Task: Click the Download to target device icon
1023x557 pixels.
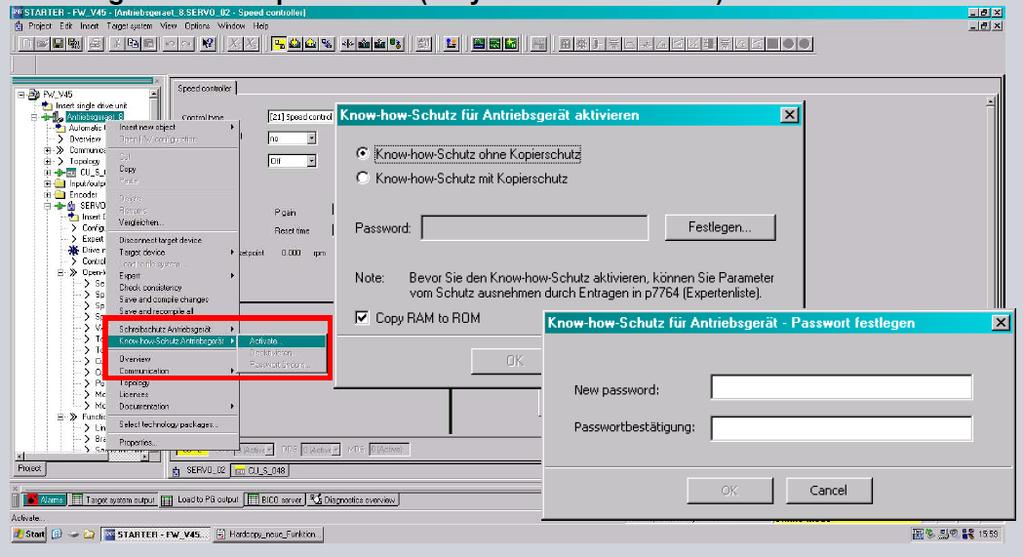Action: click(295, 44)
